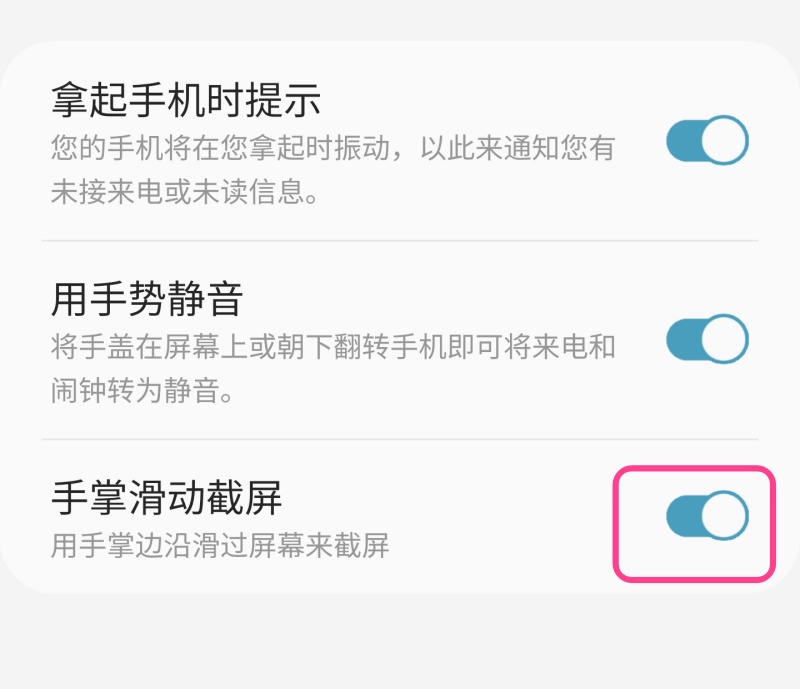Screen dimensions: 800x689
Task: Click white knob of 手掌滑动截屏 switch
Action: point(724,515)
